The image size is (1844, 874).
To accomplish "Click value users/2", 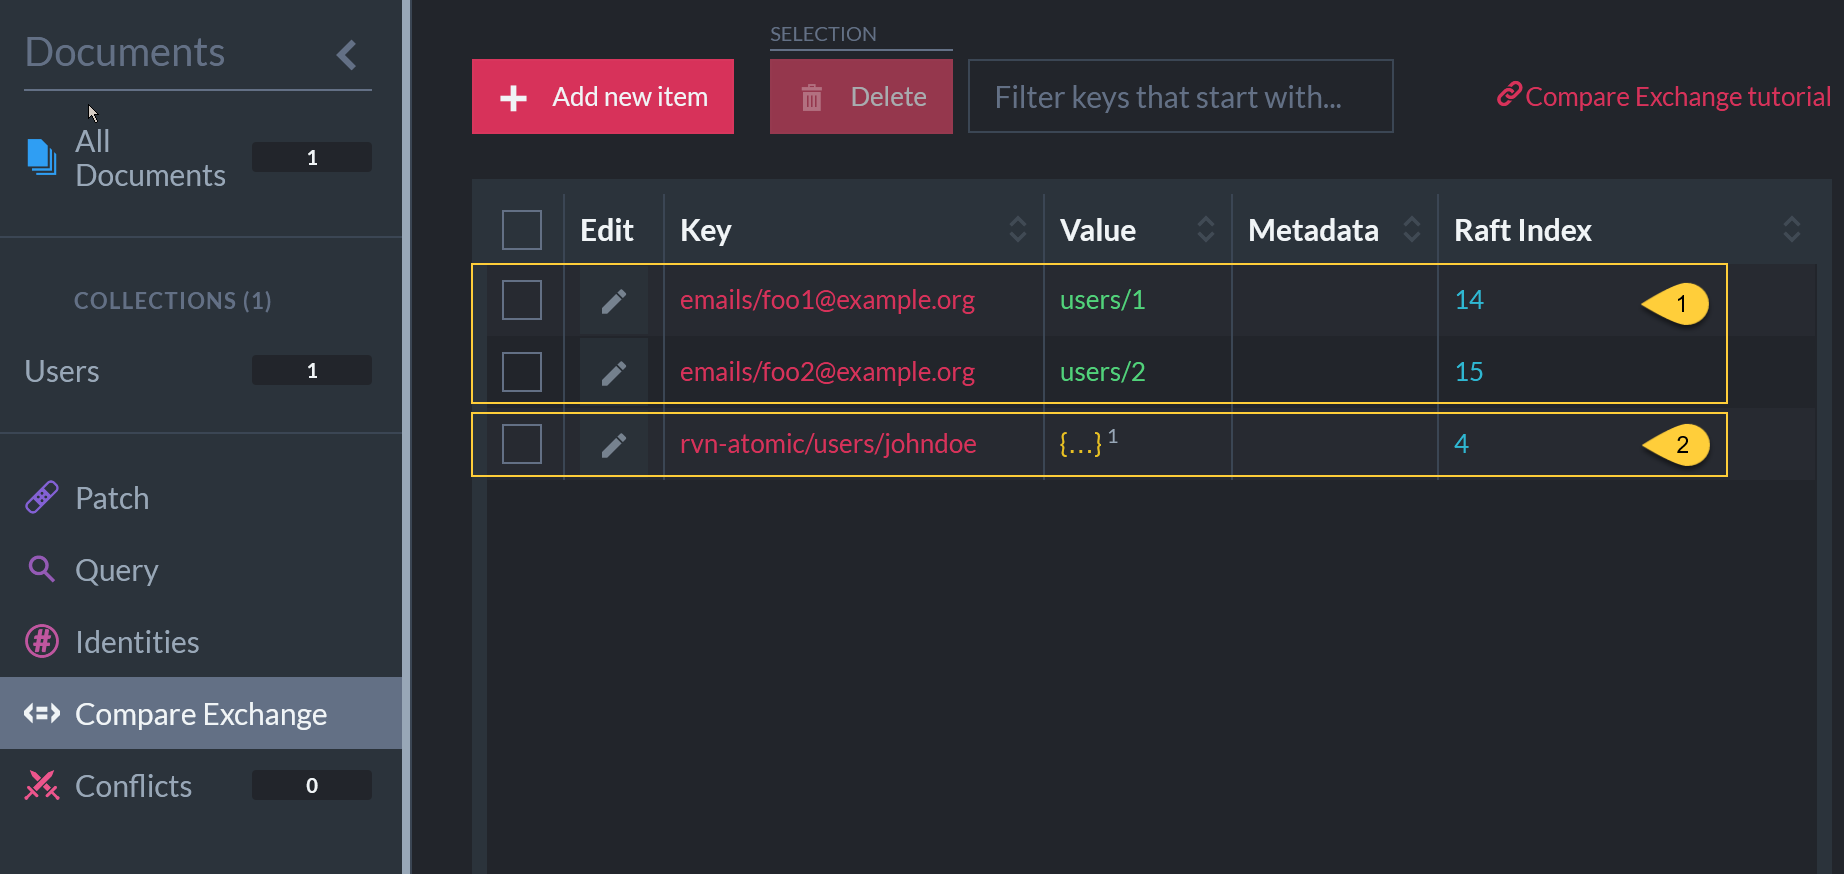I will tap(1102, 372).
